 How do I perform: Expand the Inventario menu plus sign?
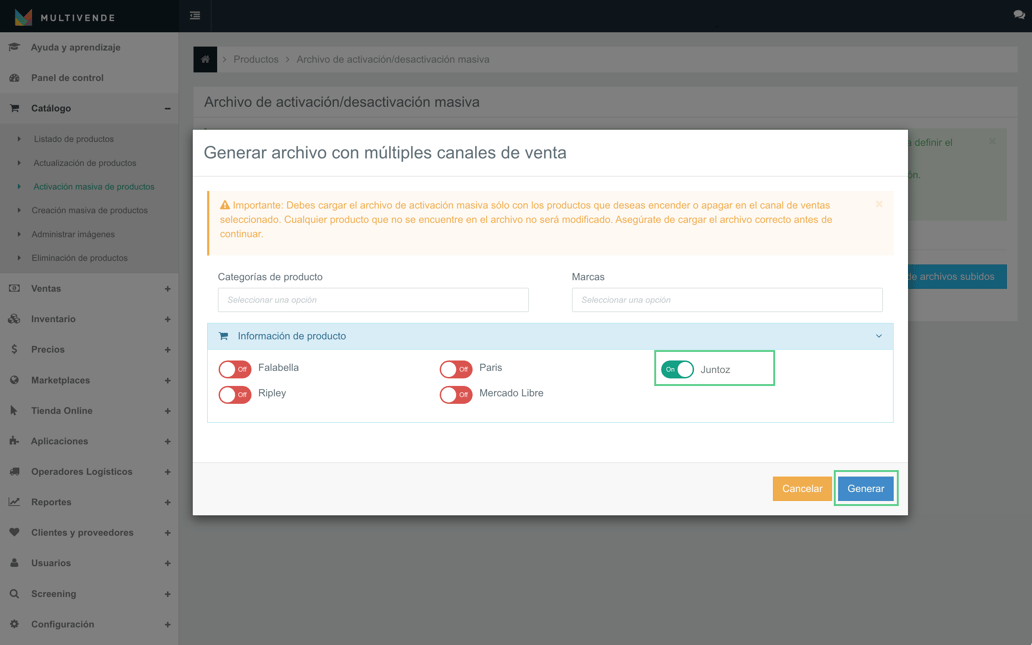coord(167,319)
